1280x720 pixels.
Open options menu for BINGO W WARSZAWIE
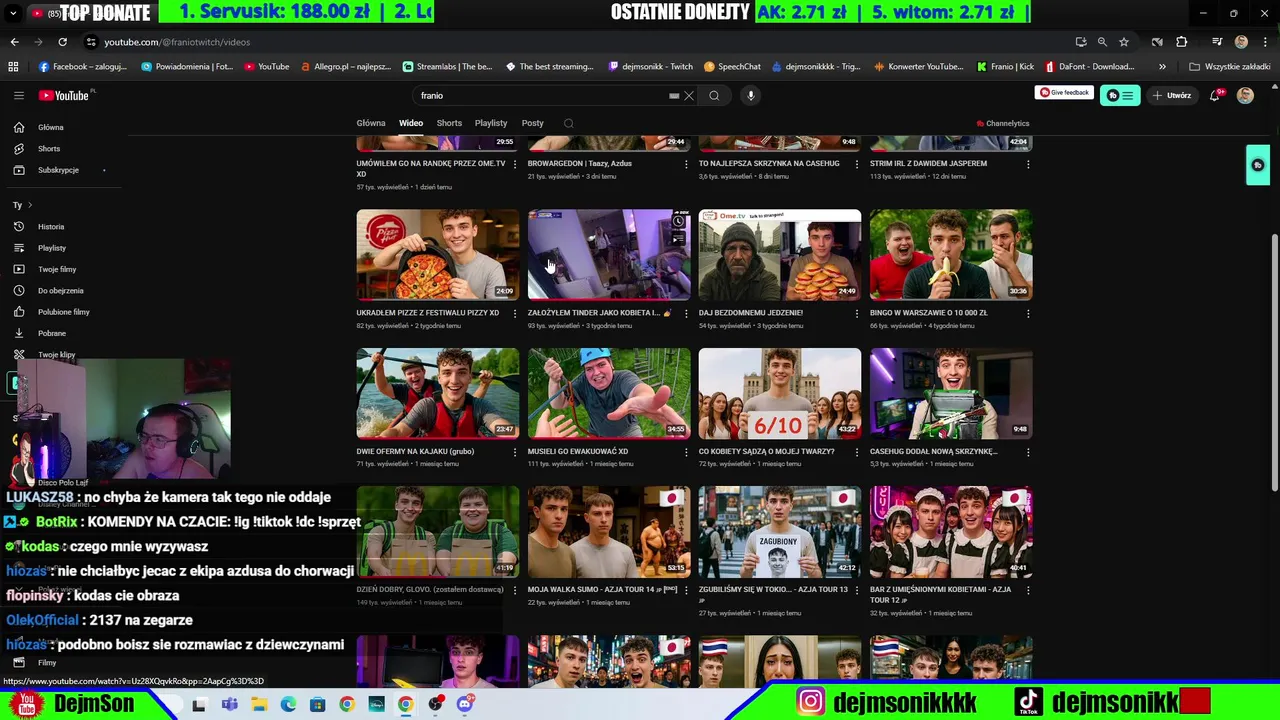tap(1028, 313)
